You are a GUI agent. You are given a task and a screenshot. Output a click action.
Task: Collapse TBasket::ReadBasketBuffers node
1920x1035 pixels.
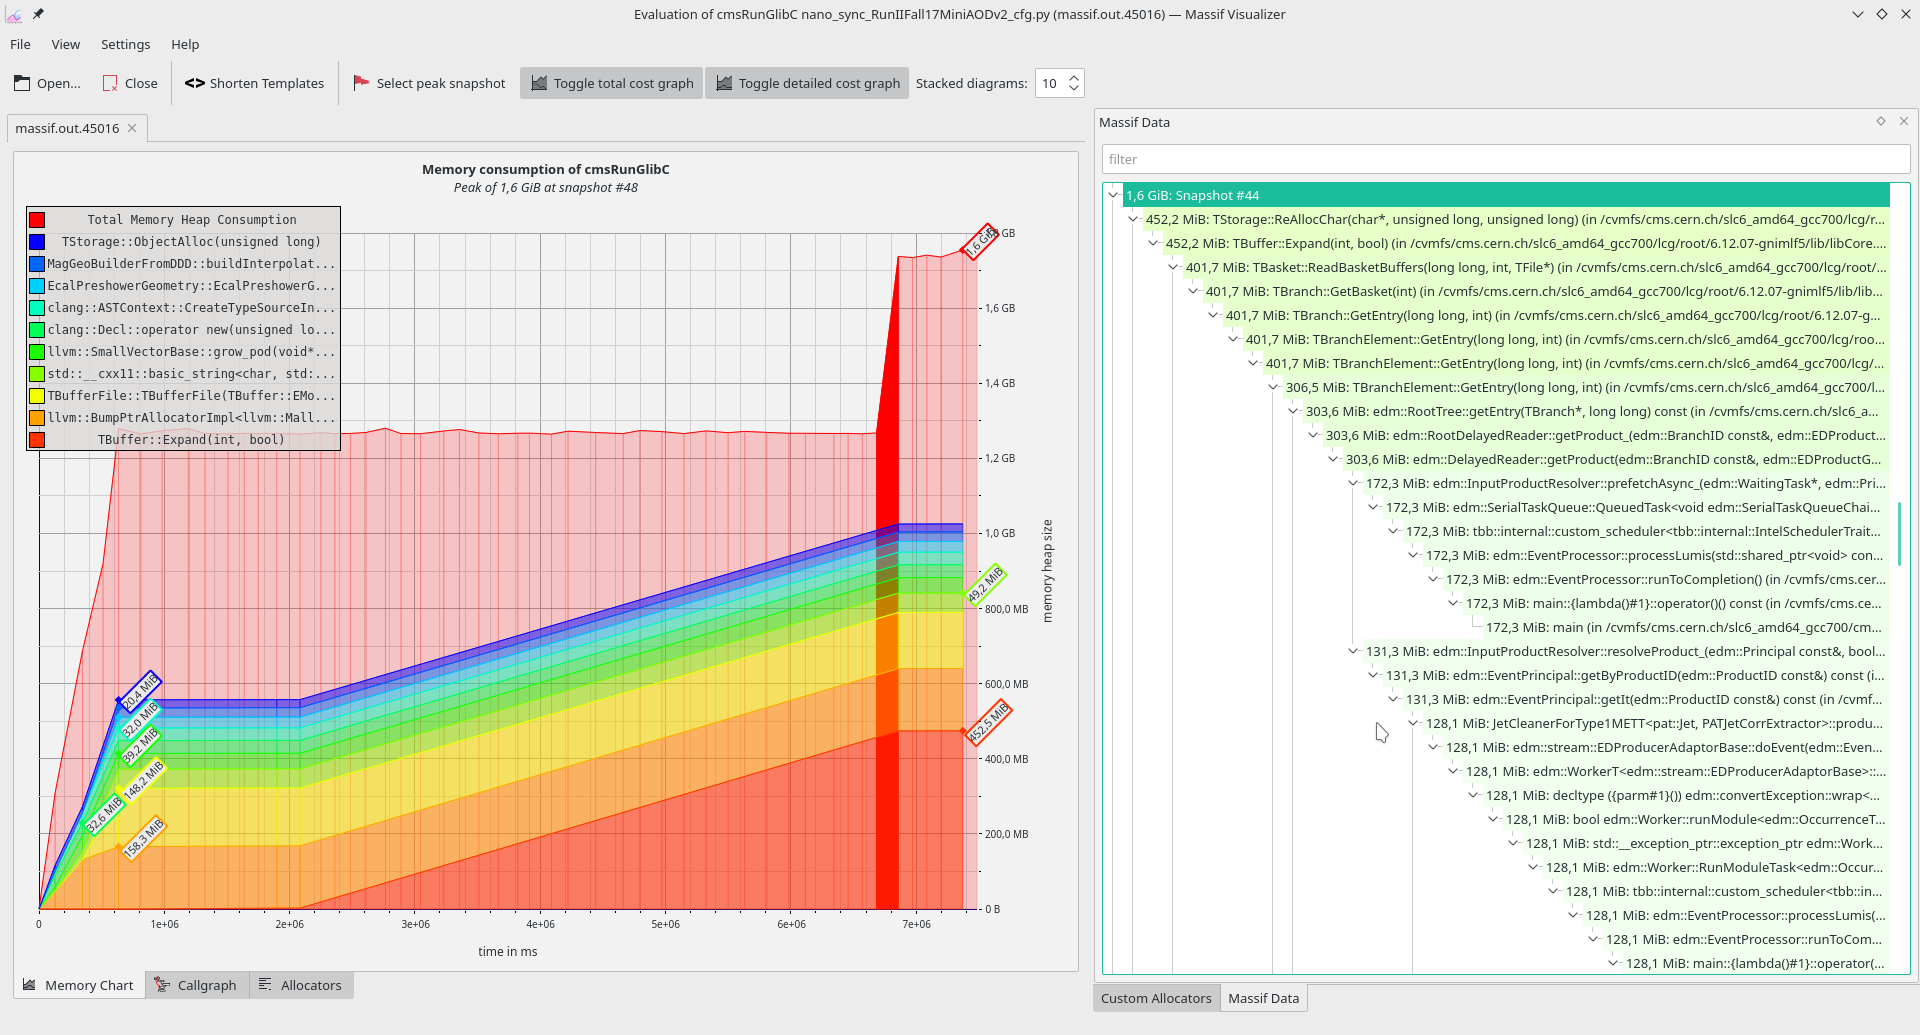click(x=1173, y=267)
